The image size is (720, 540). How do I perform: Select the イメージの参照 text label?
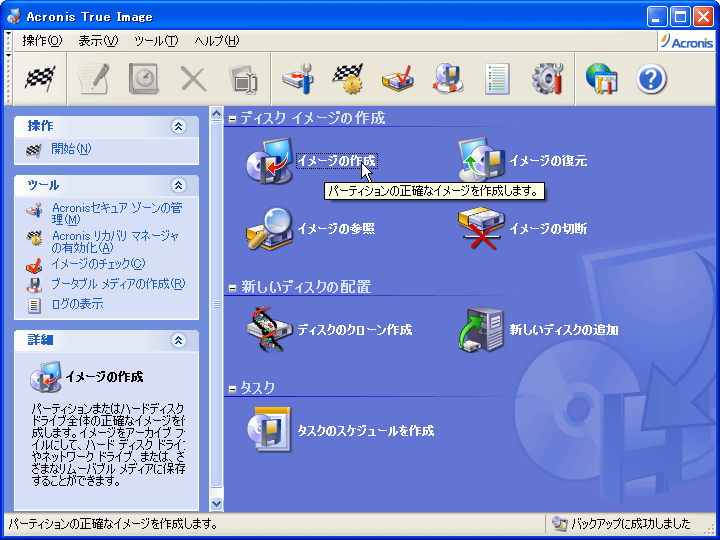pos(336,228)
